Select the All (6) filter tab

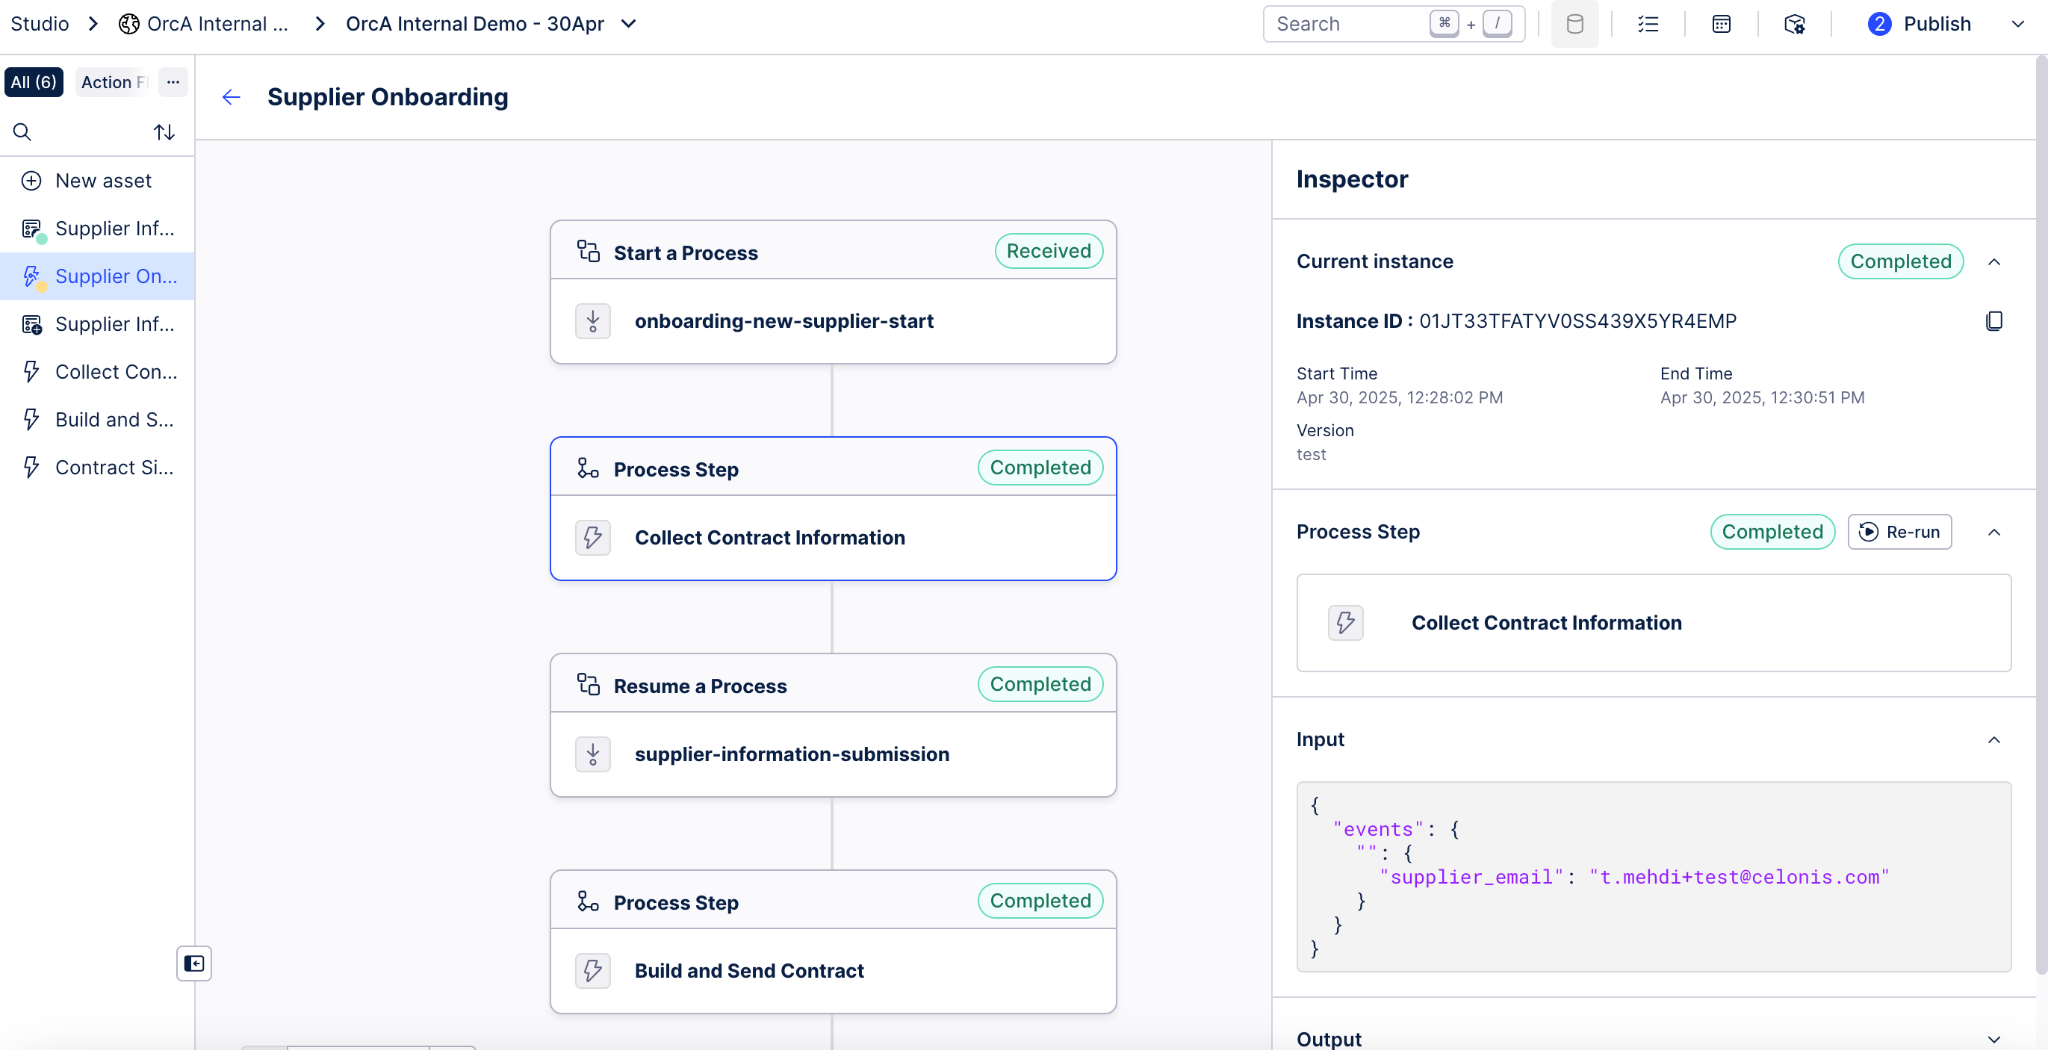[x=34, y=82]
